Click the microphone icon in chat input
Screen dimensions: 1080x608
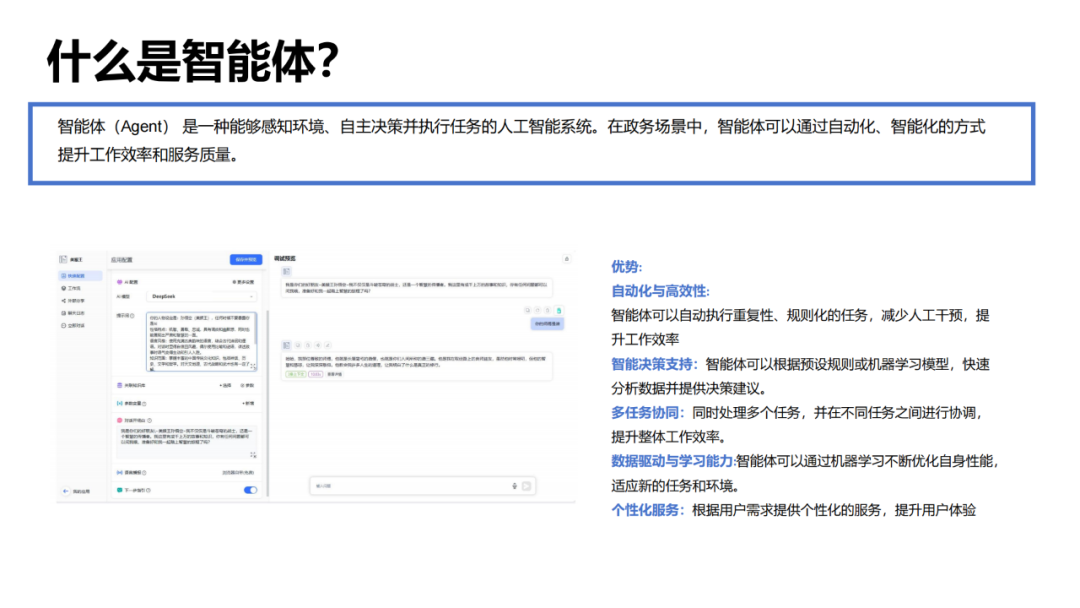pyautogui.click(x=515, y=486)
